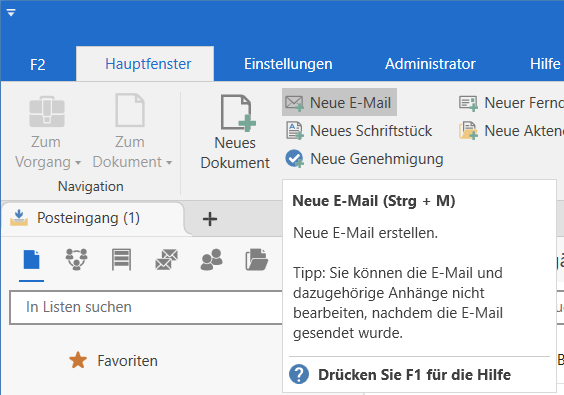Open the quick access toolbar dropdown arrow

(x=11, y=13)
